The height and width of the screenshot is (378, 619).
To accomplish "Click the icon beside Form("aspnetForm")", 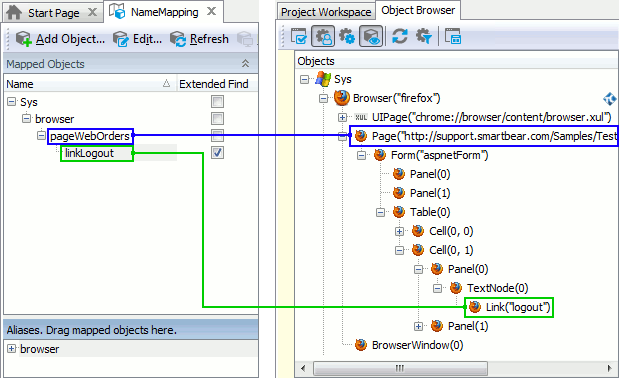I will pyautogui.click(x=380, y=155).
